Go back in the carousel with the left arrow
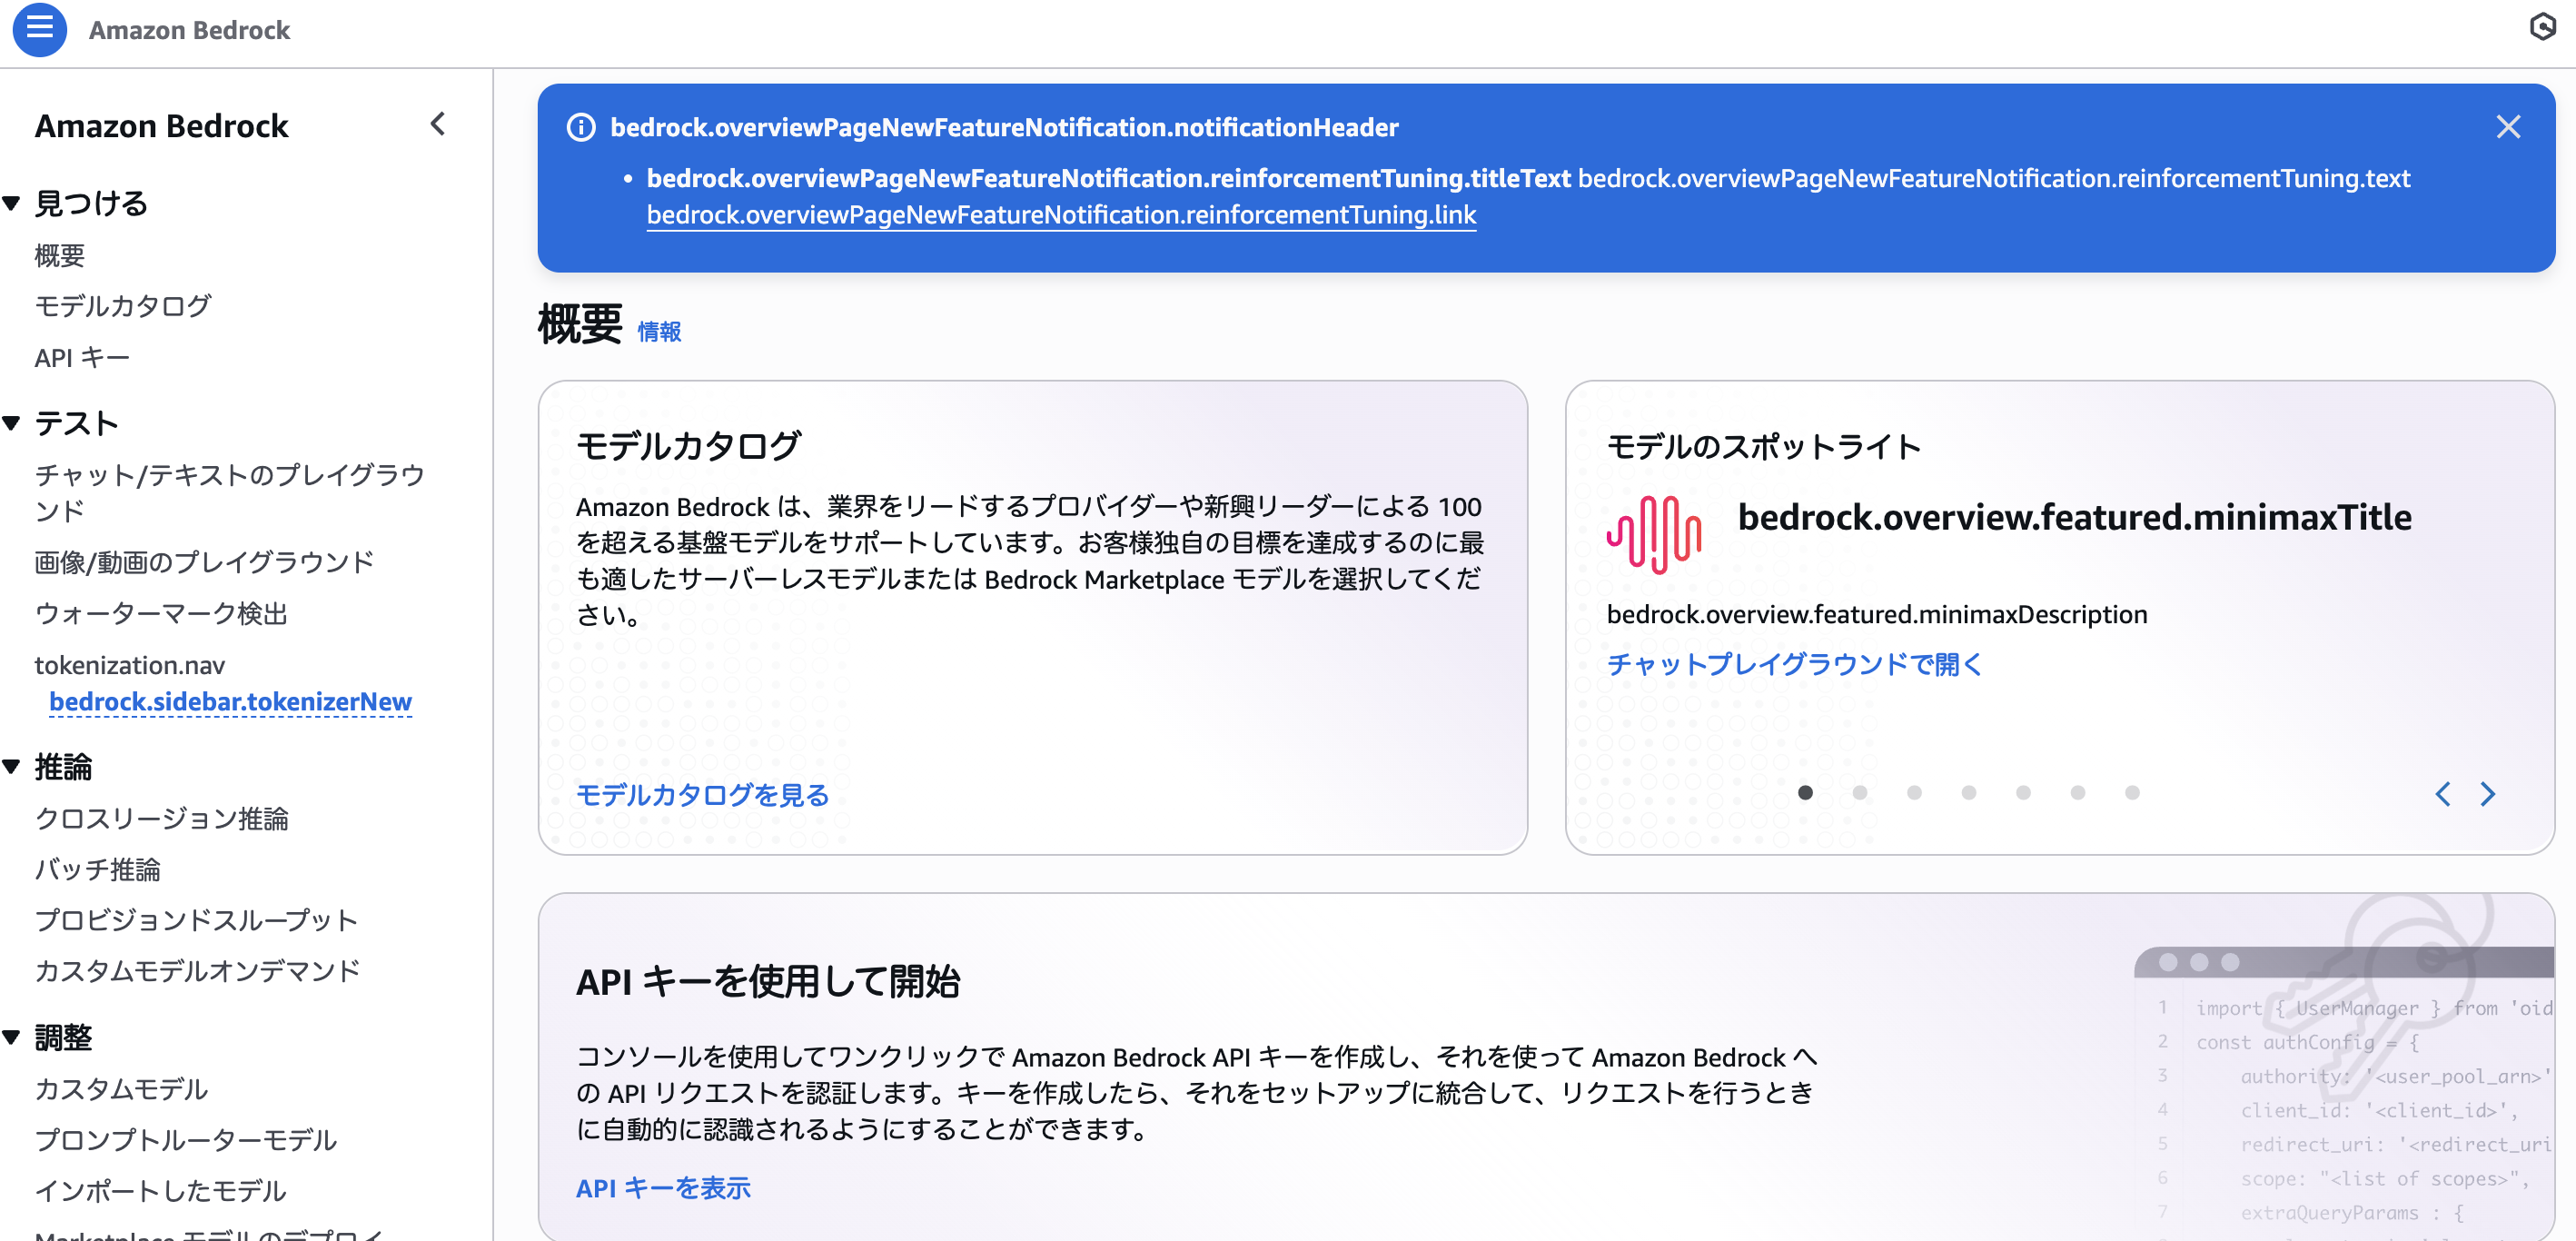Screen dimensions: 2576x1241 (x=2443, y=793)
